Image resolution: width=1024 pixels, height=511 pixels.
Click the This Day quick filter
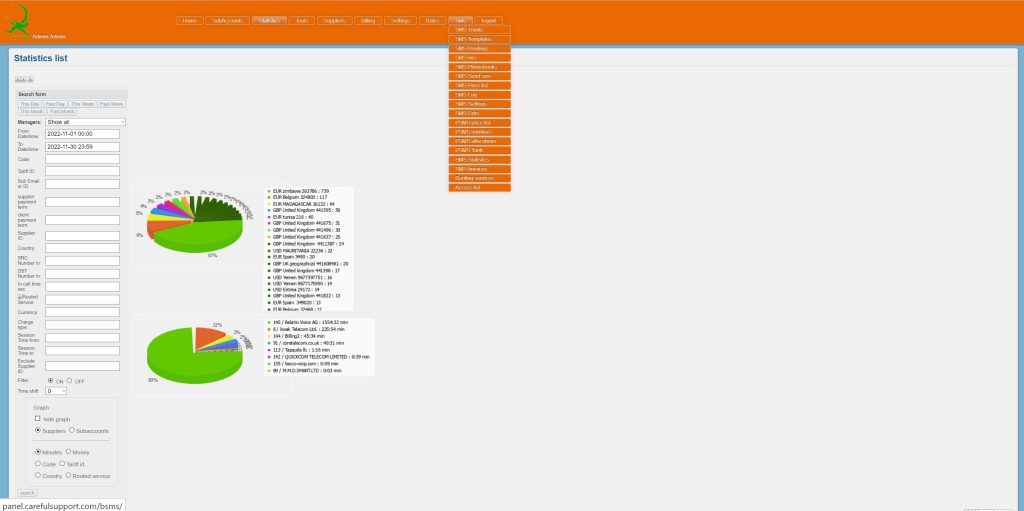click(x=29, y=104)
